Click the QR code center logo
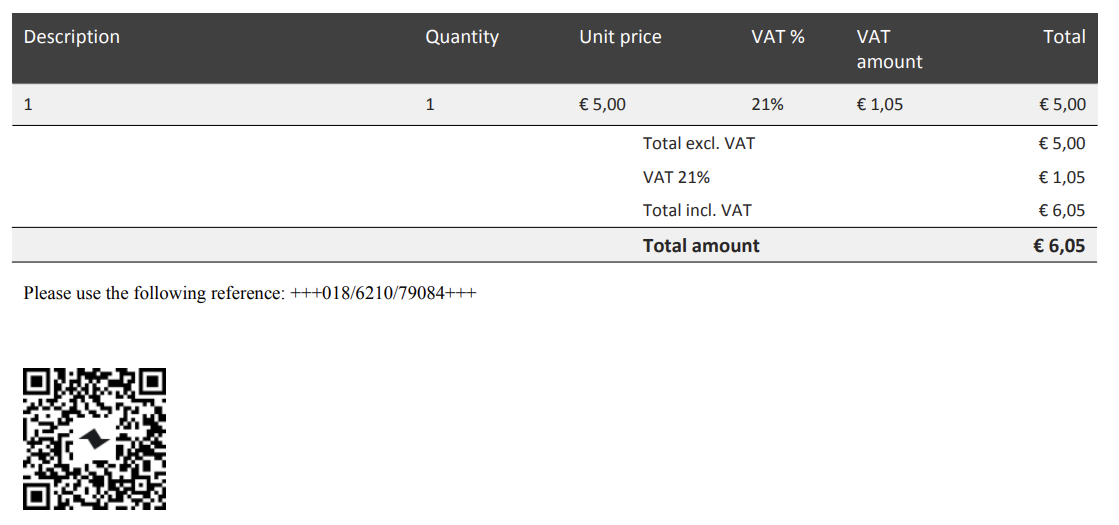The width and height of the screenshot is (1119, 525). click(x=95, y=440)
